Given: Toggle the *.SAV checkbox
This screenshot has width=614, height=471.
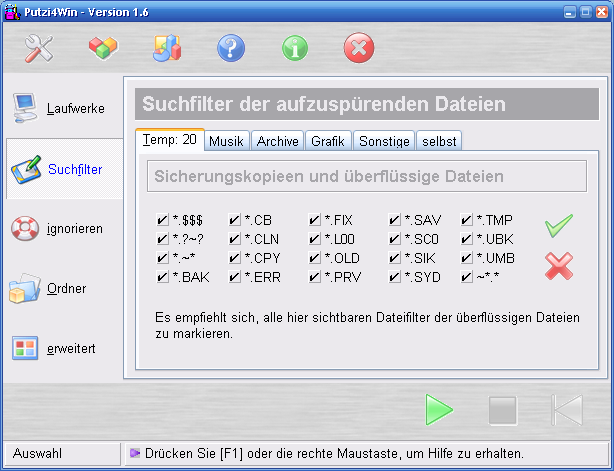Looking at the screenshot, I should [394, 220].
